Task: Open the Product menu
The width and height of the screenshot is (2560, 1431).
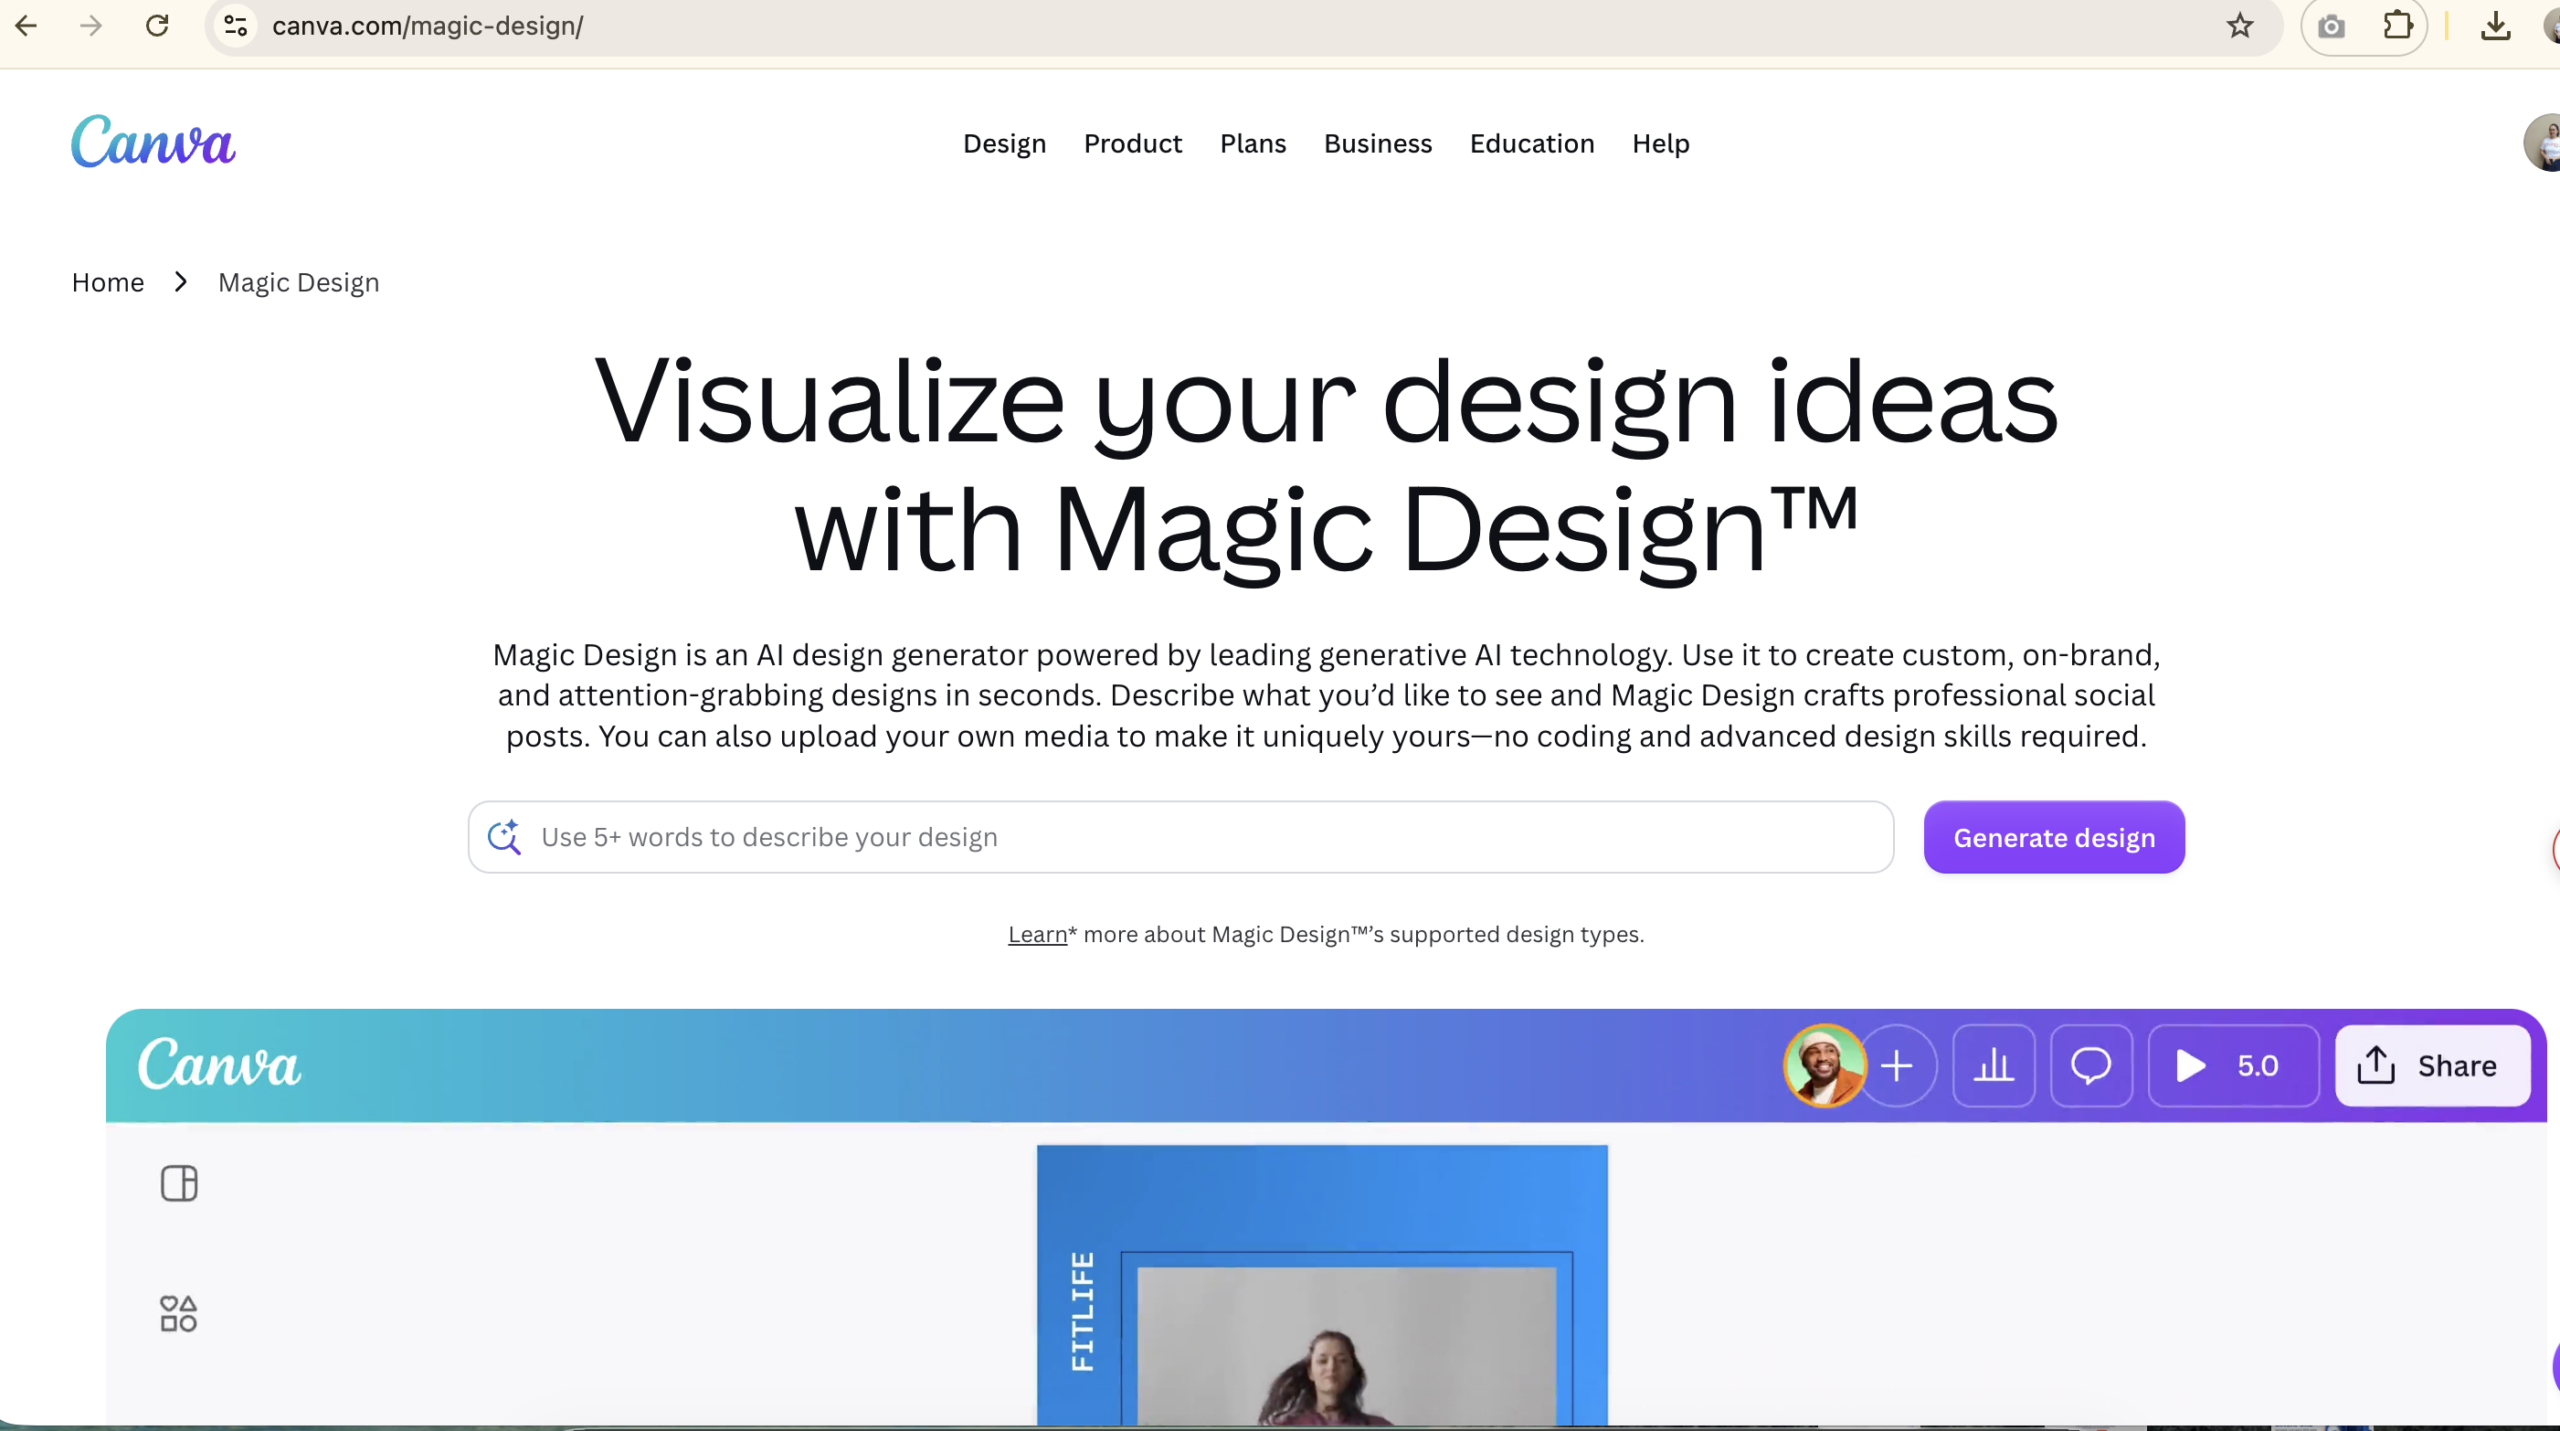Action: coord(1133,143)
